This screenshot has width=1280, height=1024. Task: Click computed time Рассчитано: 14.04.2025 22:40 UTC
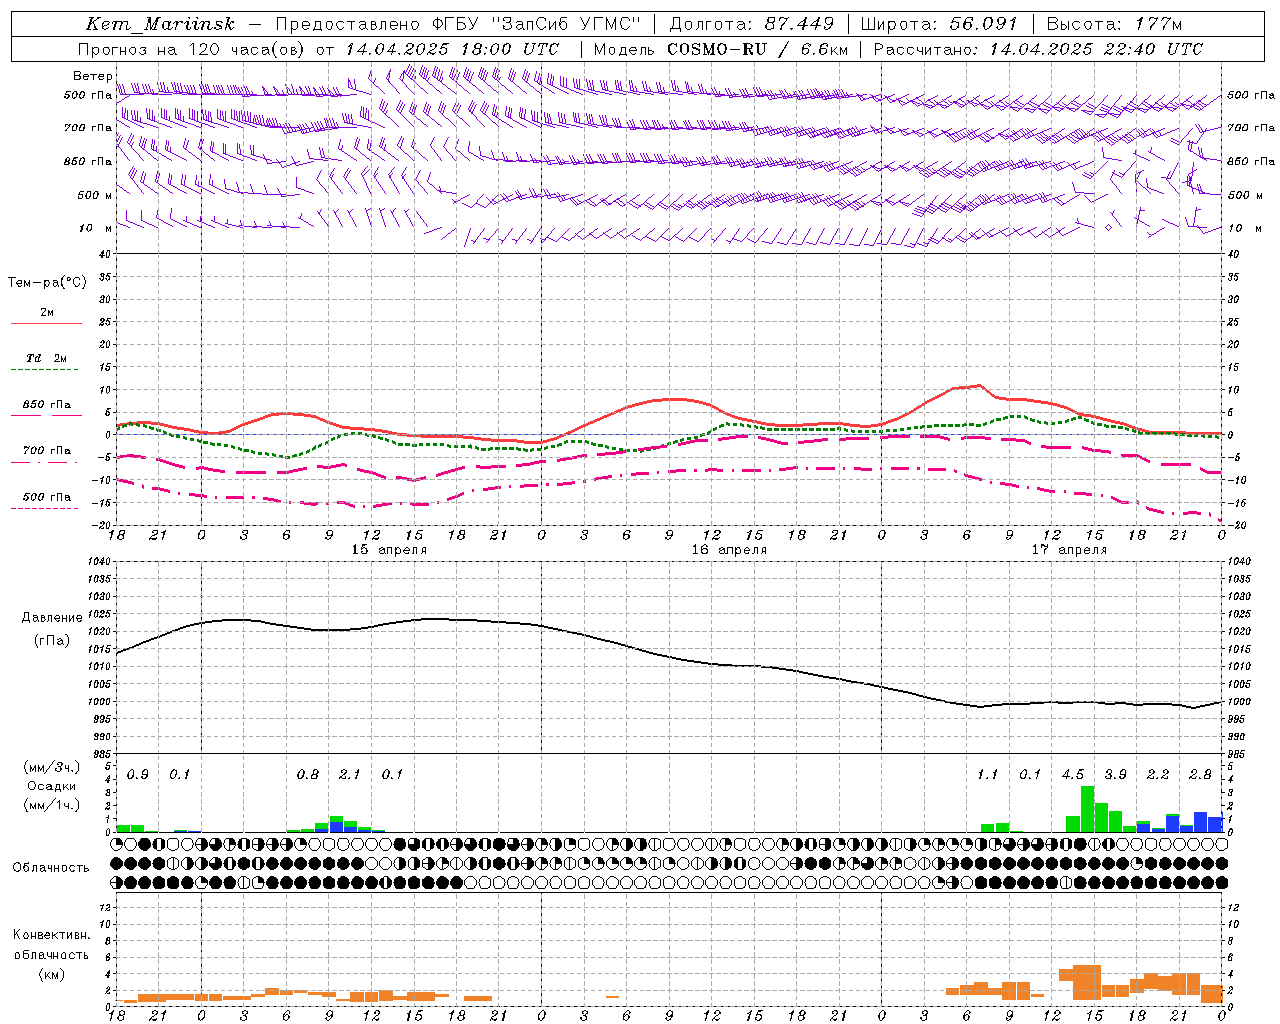[x=1038, y=49]
